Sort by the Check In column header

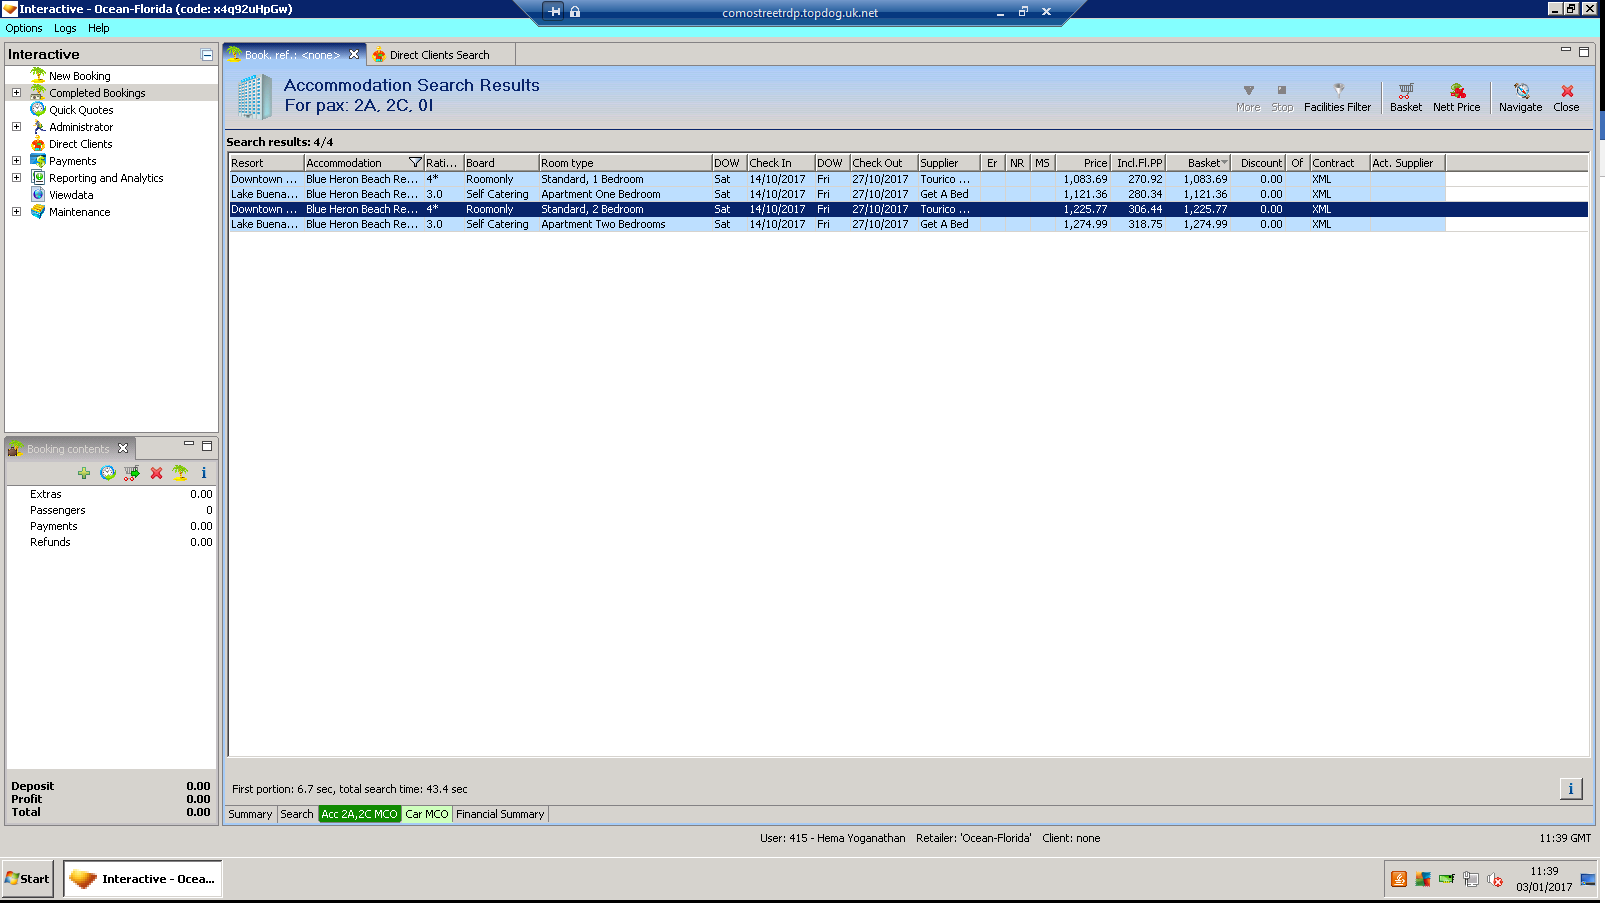coord(780,163)
